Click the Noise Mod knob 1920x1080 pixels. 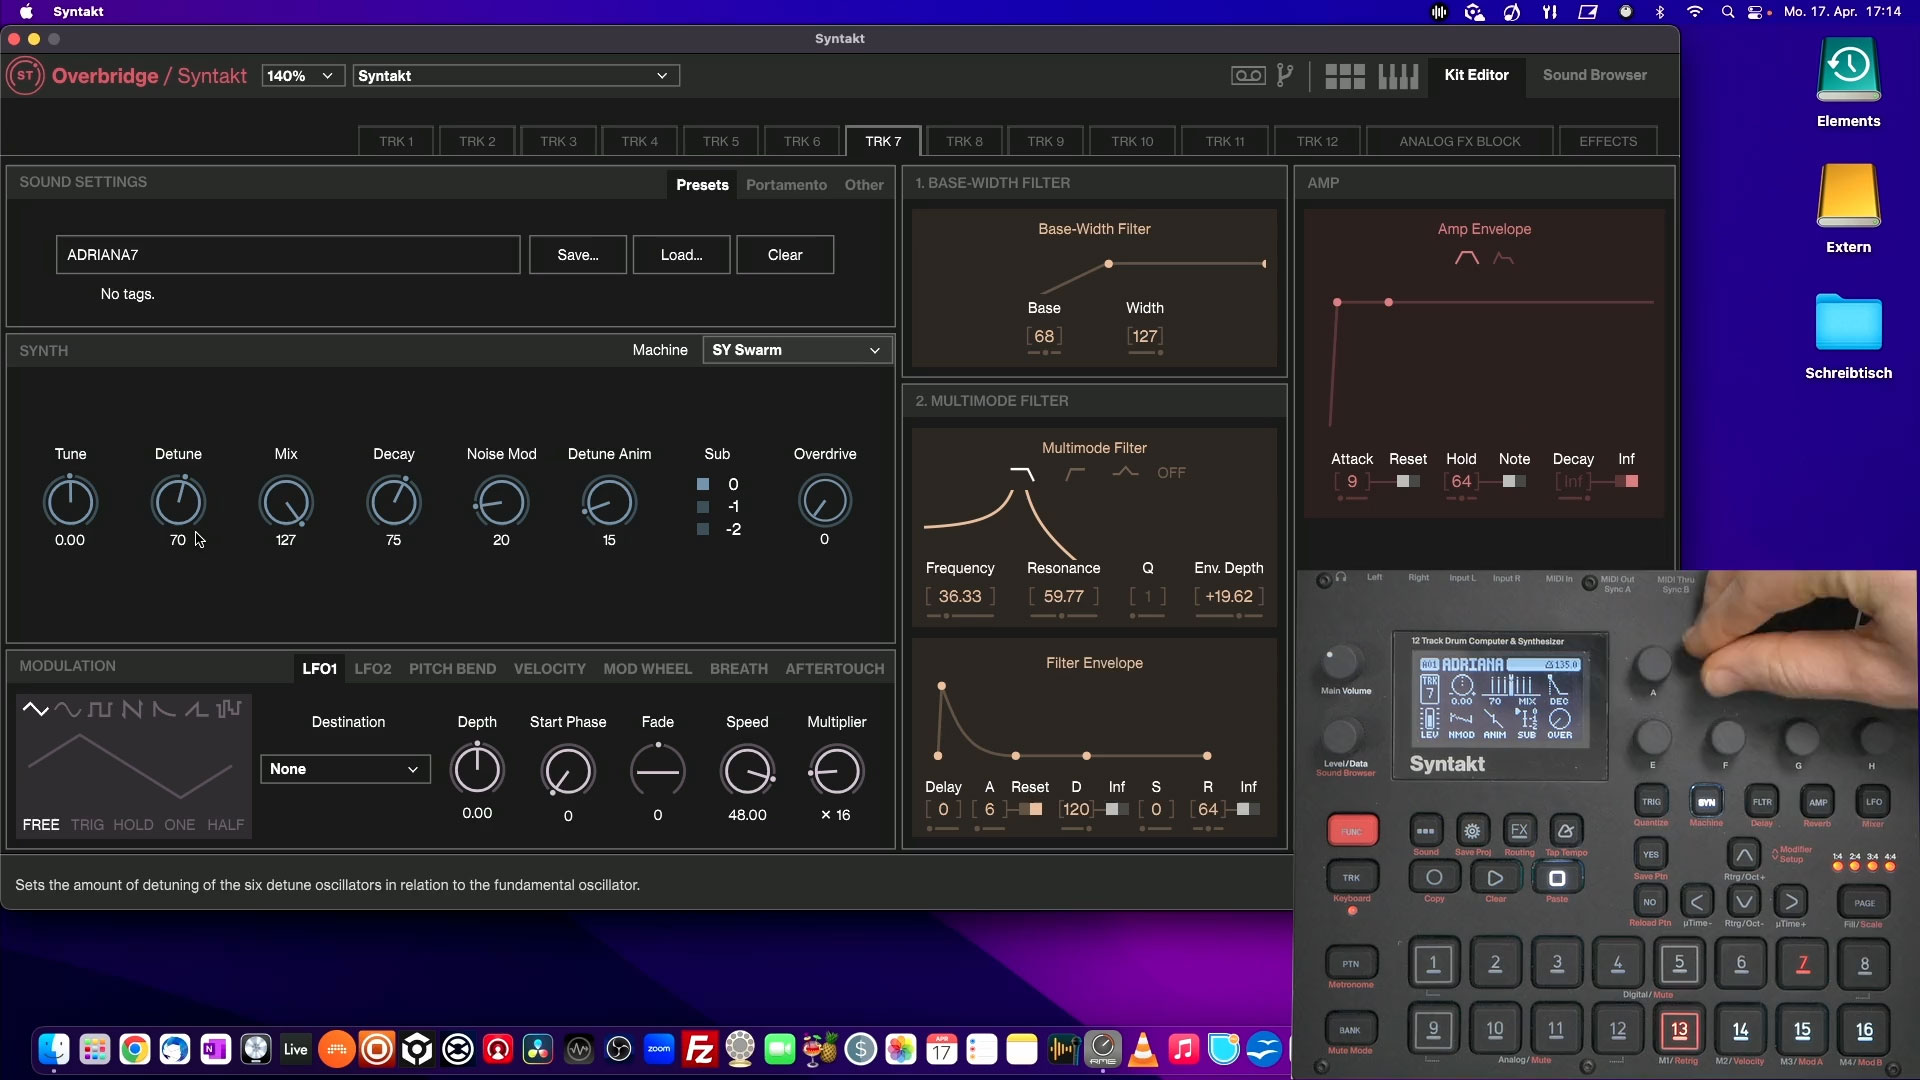[x=501, y=502]
